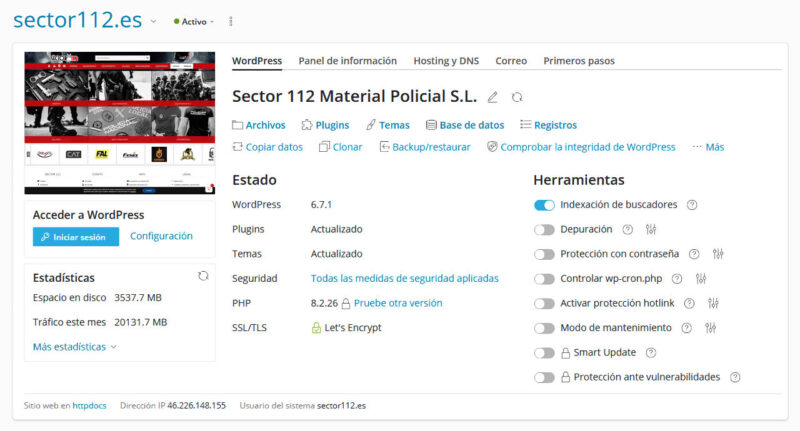Click the lock icon beside Protección ante vulnerabilidades
The image size is (800, 431).
click(x=565, y=377)
